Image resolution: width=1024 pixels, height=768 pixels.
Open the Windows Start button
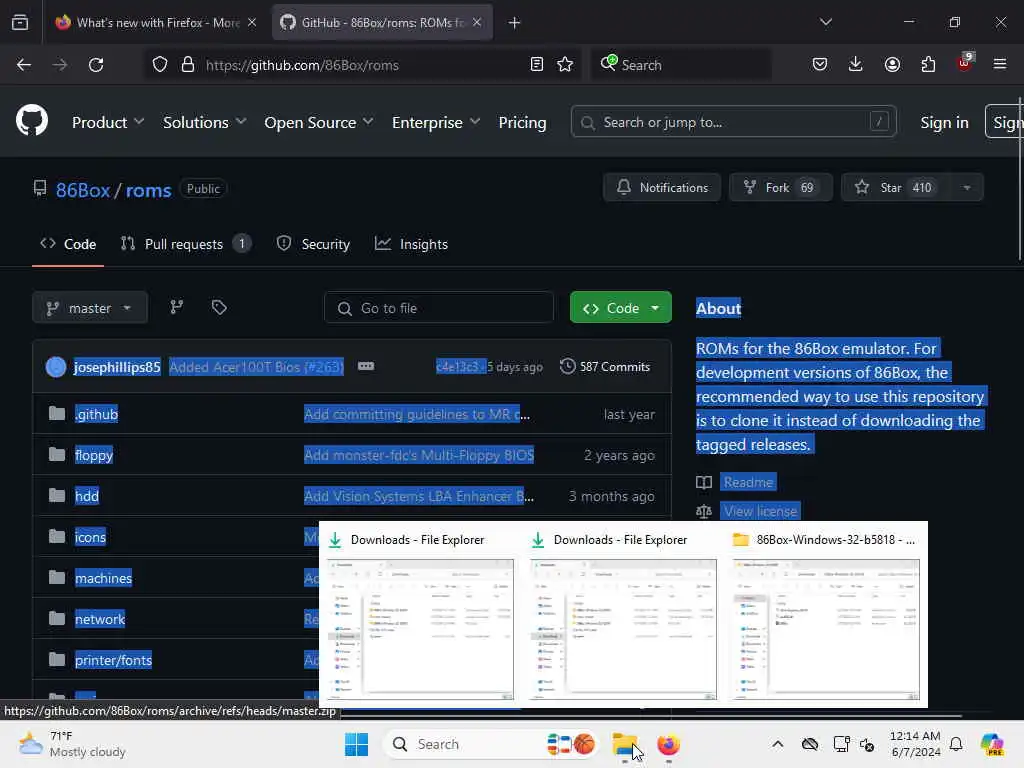coord(357,744)
